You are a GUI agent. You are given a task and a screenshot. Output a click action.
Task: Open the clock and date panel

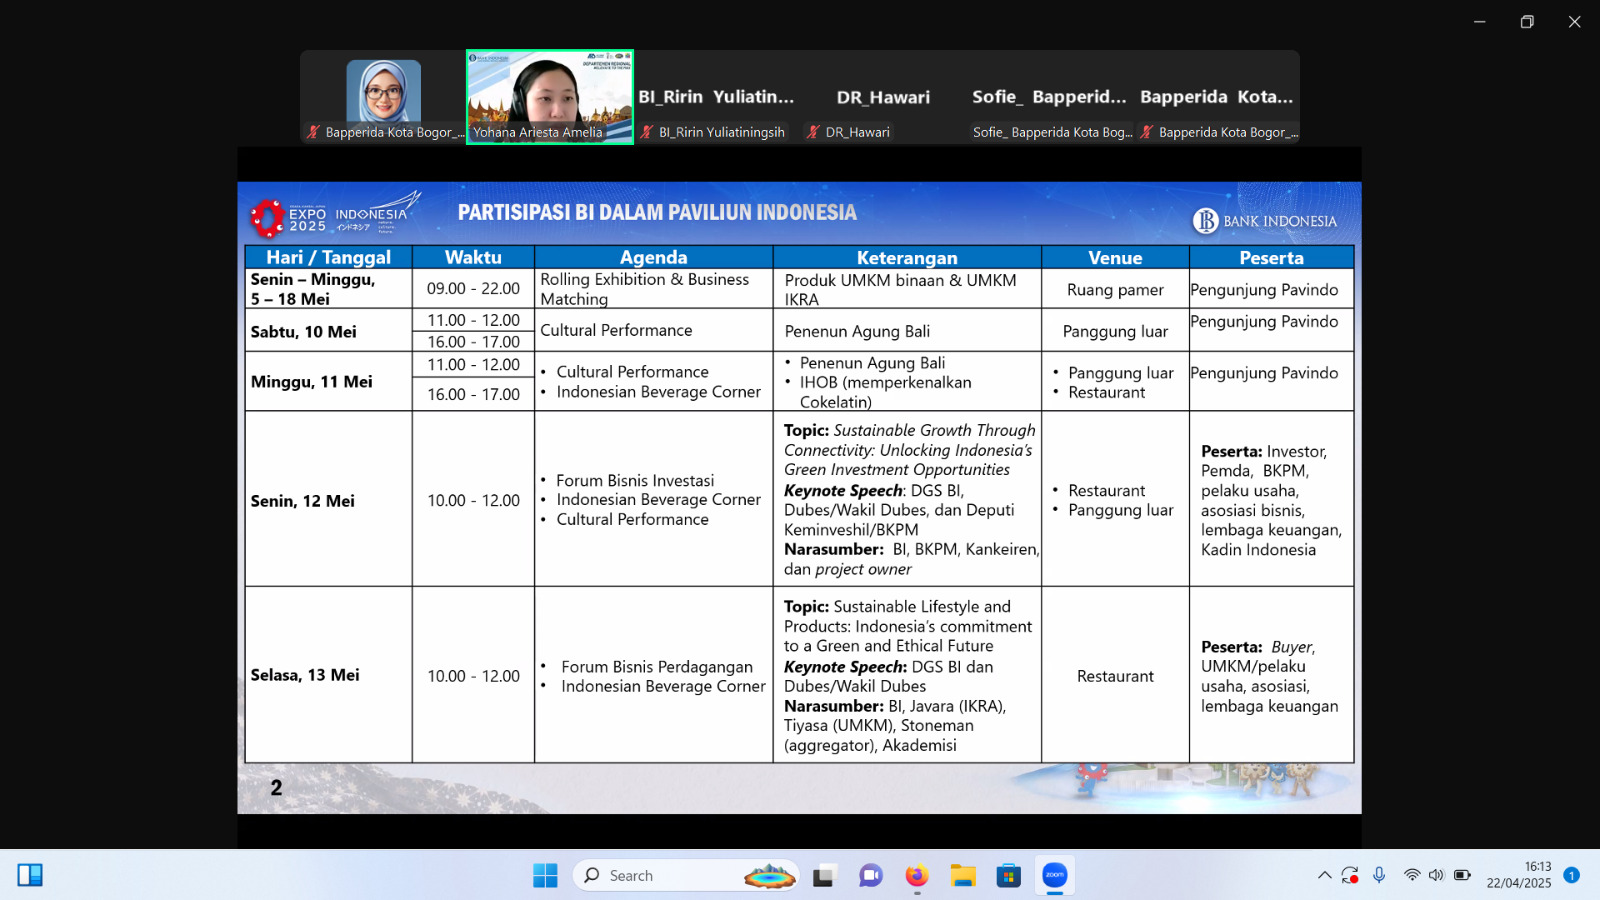(x=1518, y=875)
